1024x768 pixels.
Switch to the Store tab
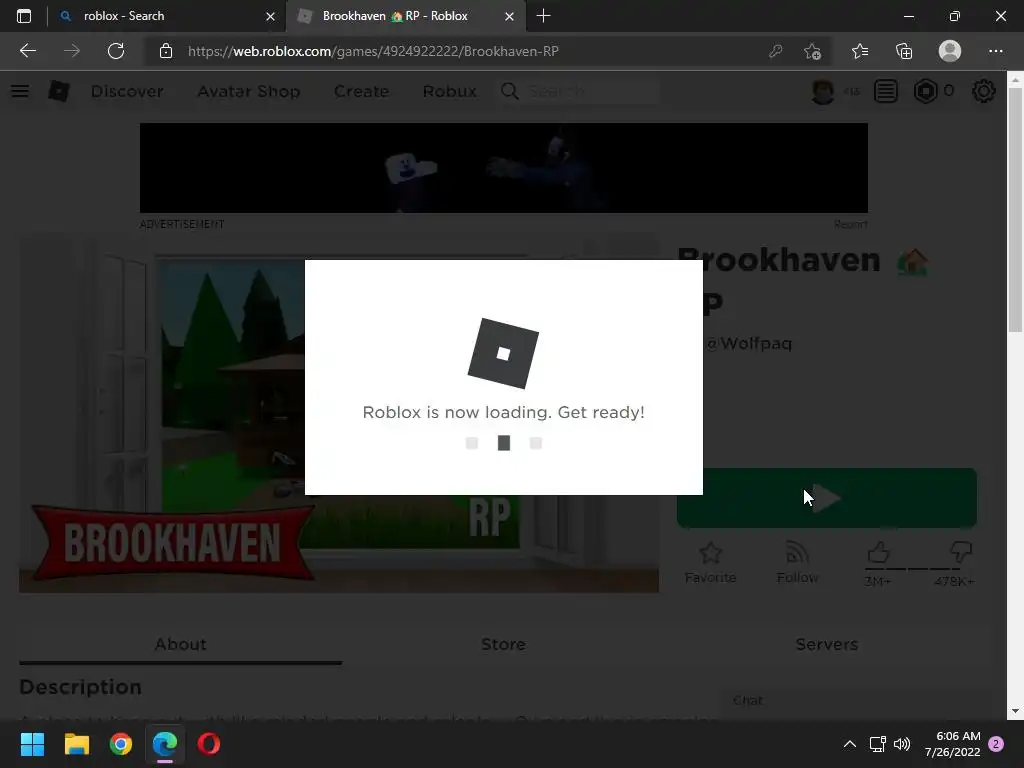503,645
